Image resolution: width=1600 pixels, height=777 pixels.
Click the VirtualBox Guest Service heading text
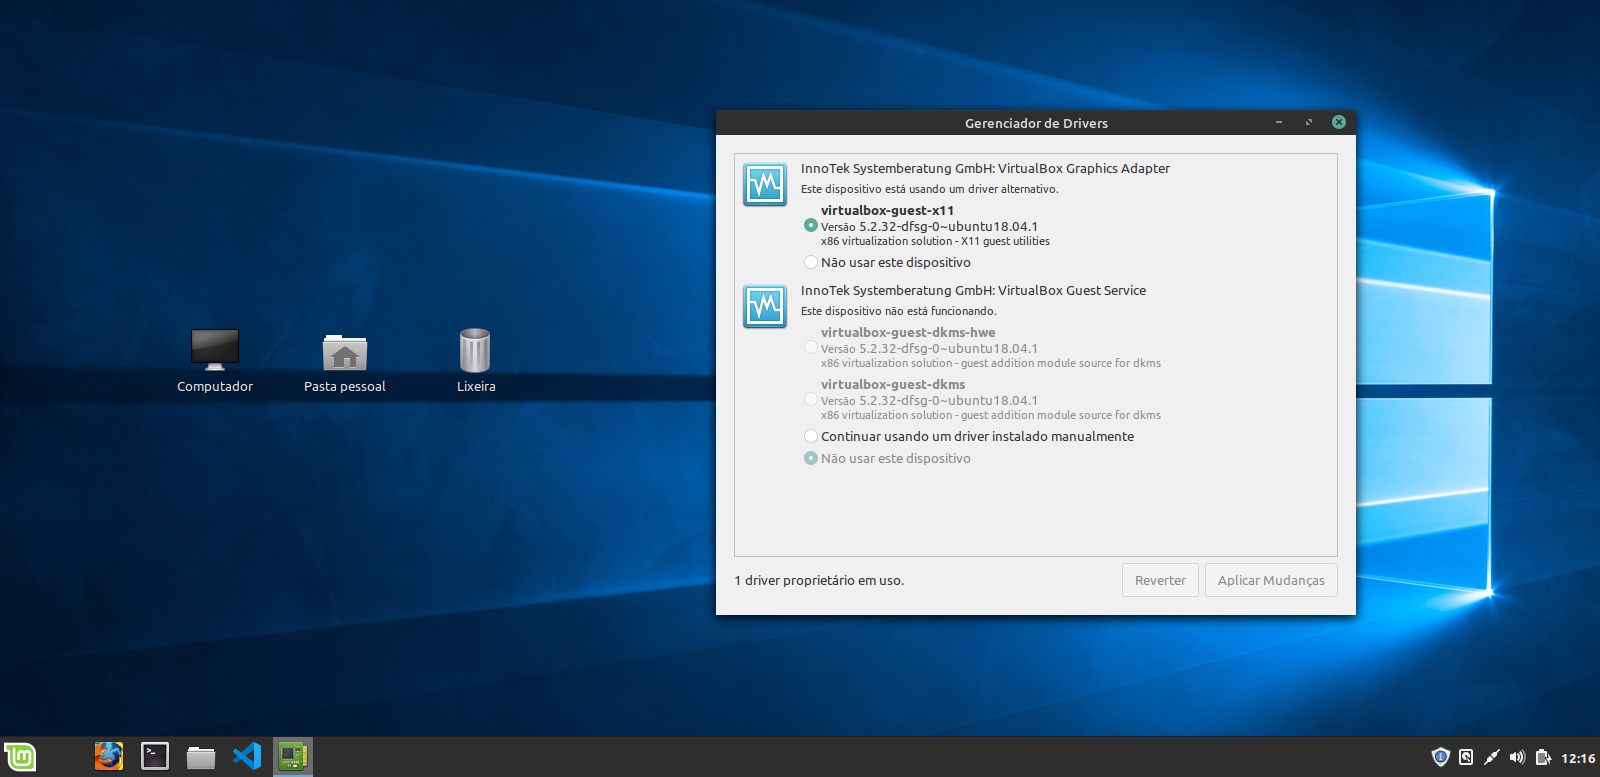pos(973,290)
